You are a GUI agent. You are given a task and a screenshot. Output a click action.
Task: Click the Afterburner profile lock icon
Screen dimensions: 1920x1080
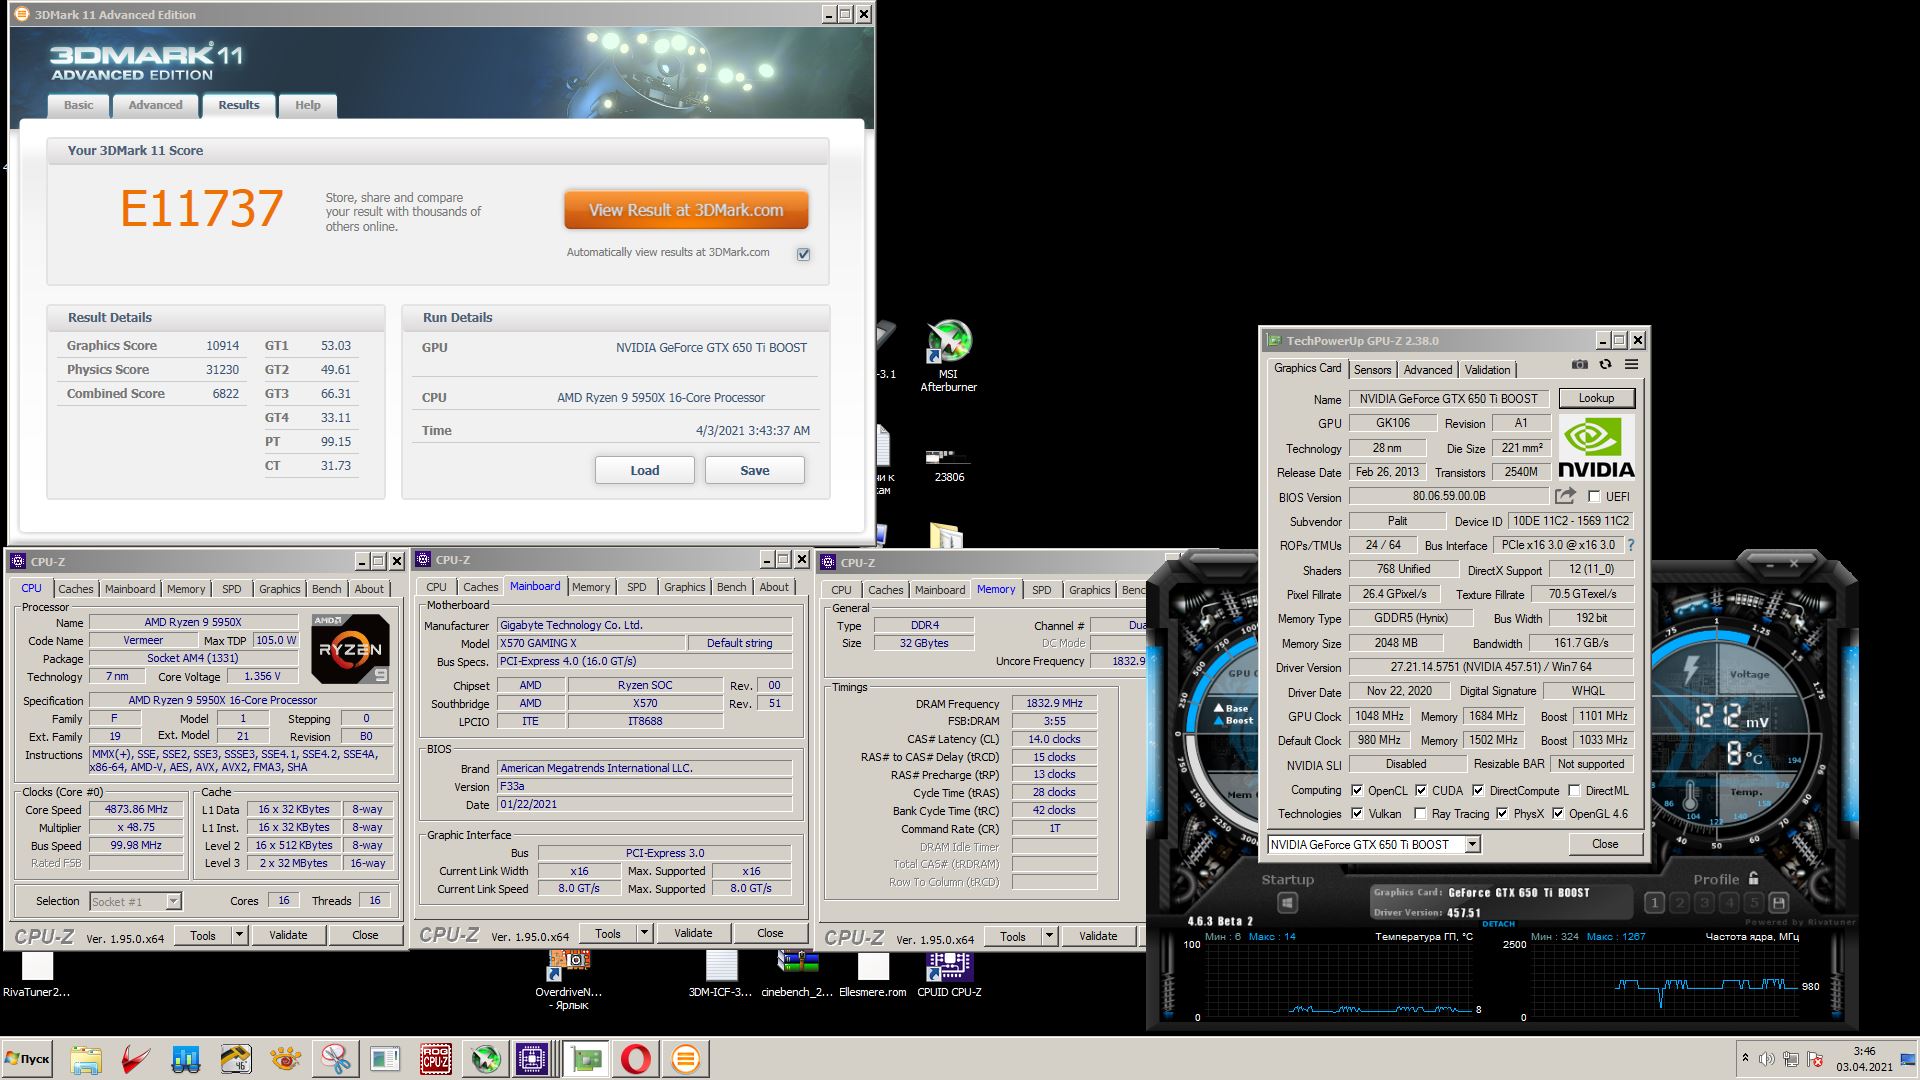pyautogui.click(x=1753, y=879)
